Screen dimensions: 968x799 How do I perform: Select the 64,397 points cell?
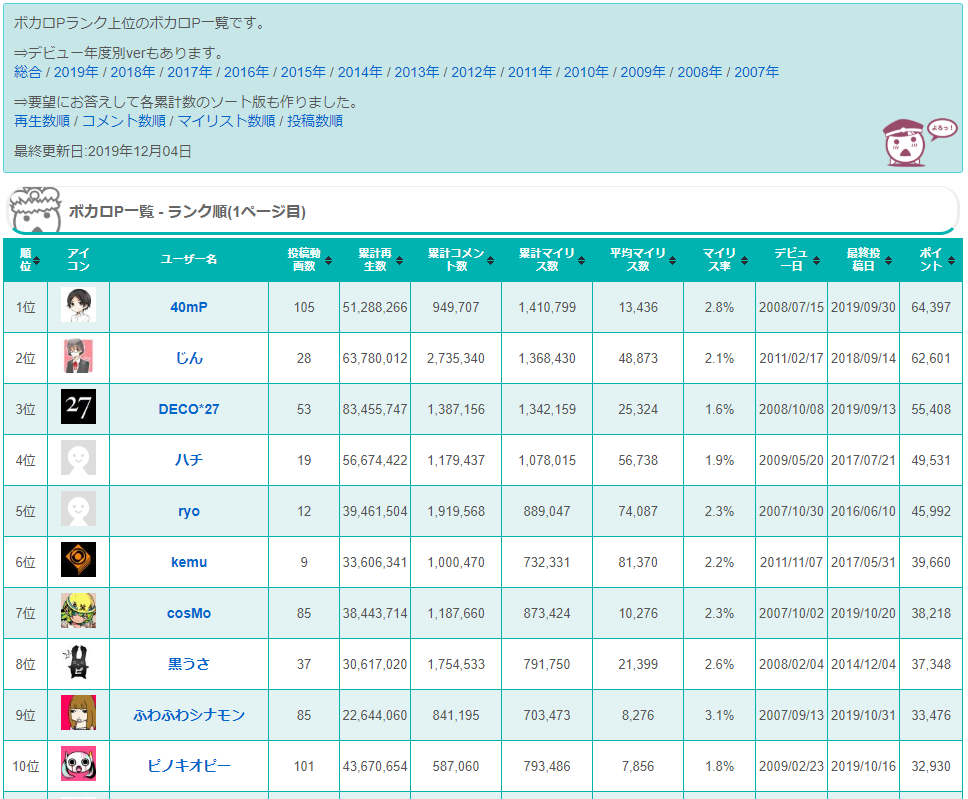point(931,307)
